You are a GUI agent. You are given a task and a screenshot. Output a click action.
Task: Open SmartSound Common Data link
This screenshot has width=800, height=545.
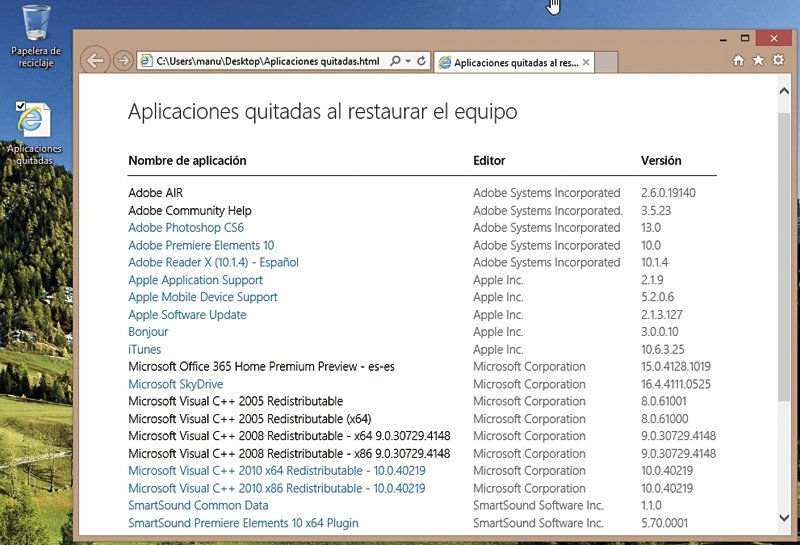click(198, 505)
